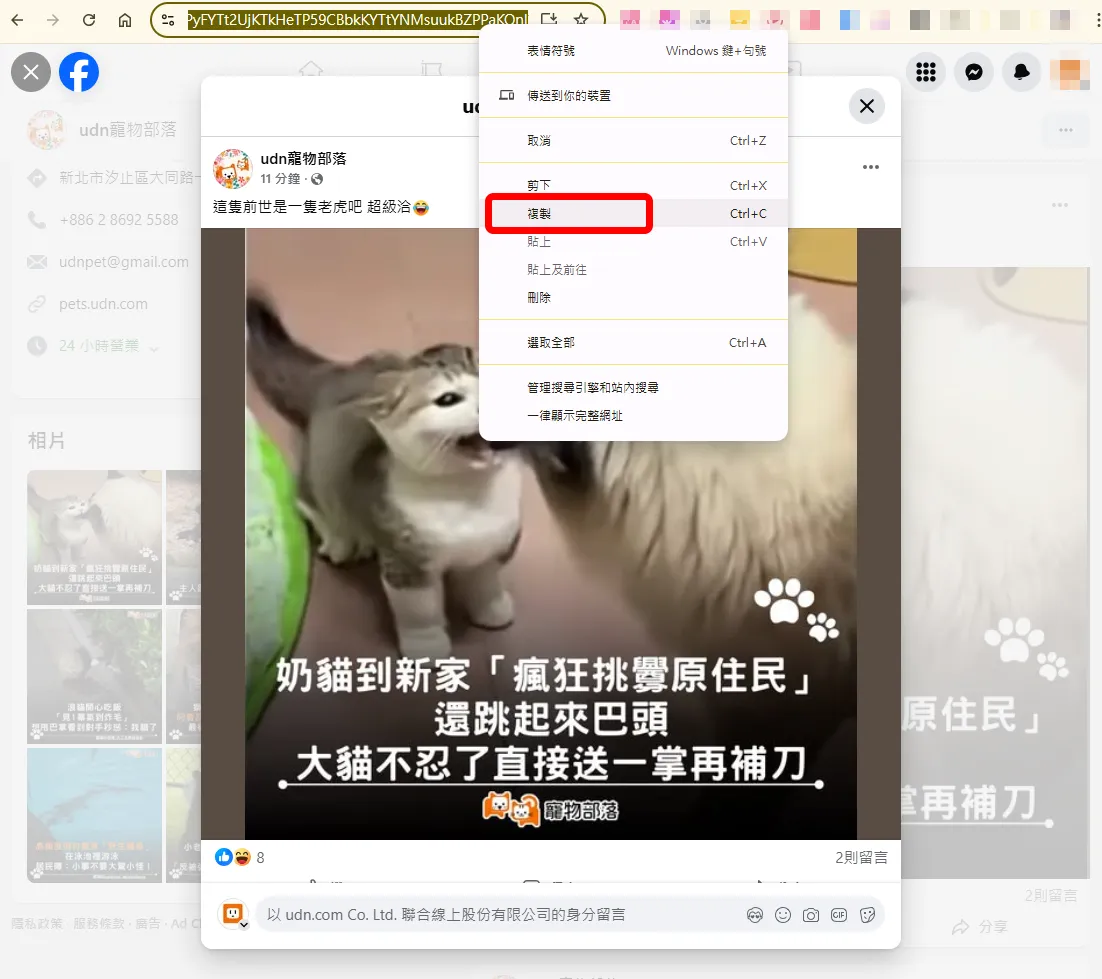Pick 貼上及前往 from the context menu
Viewport: 1102px width, 979px height.
pos(556,270)
